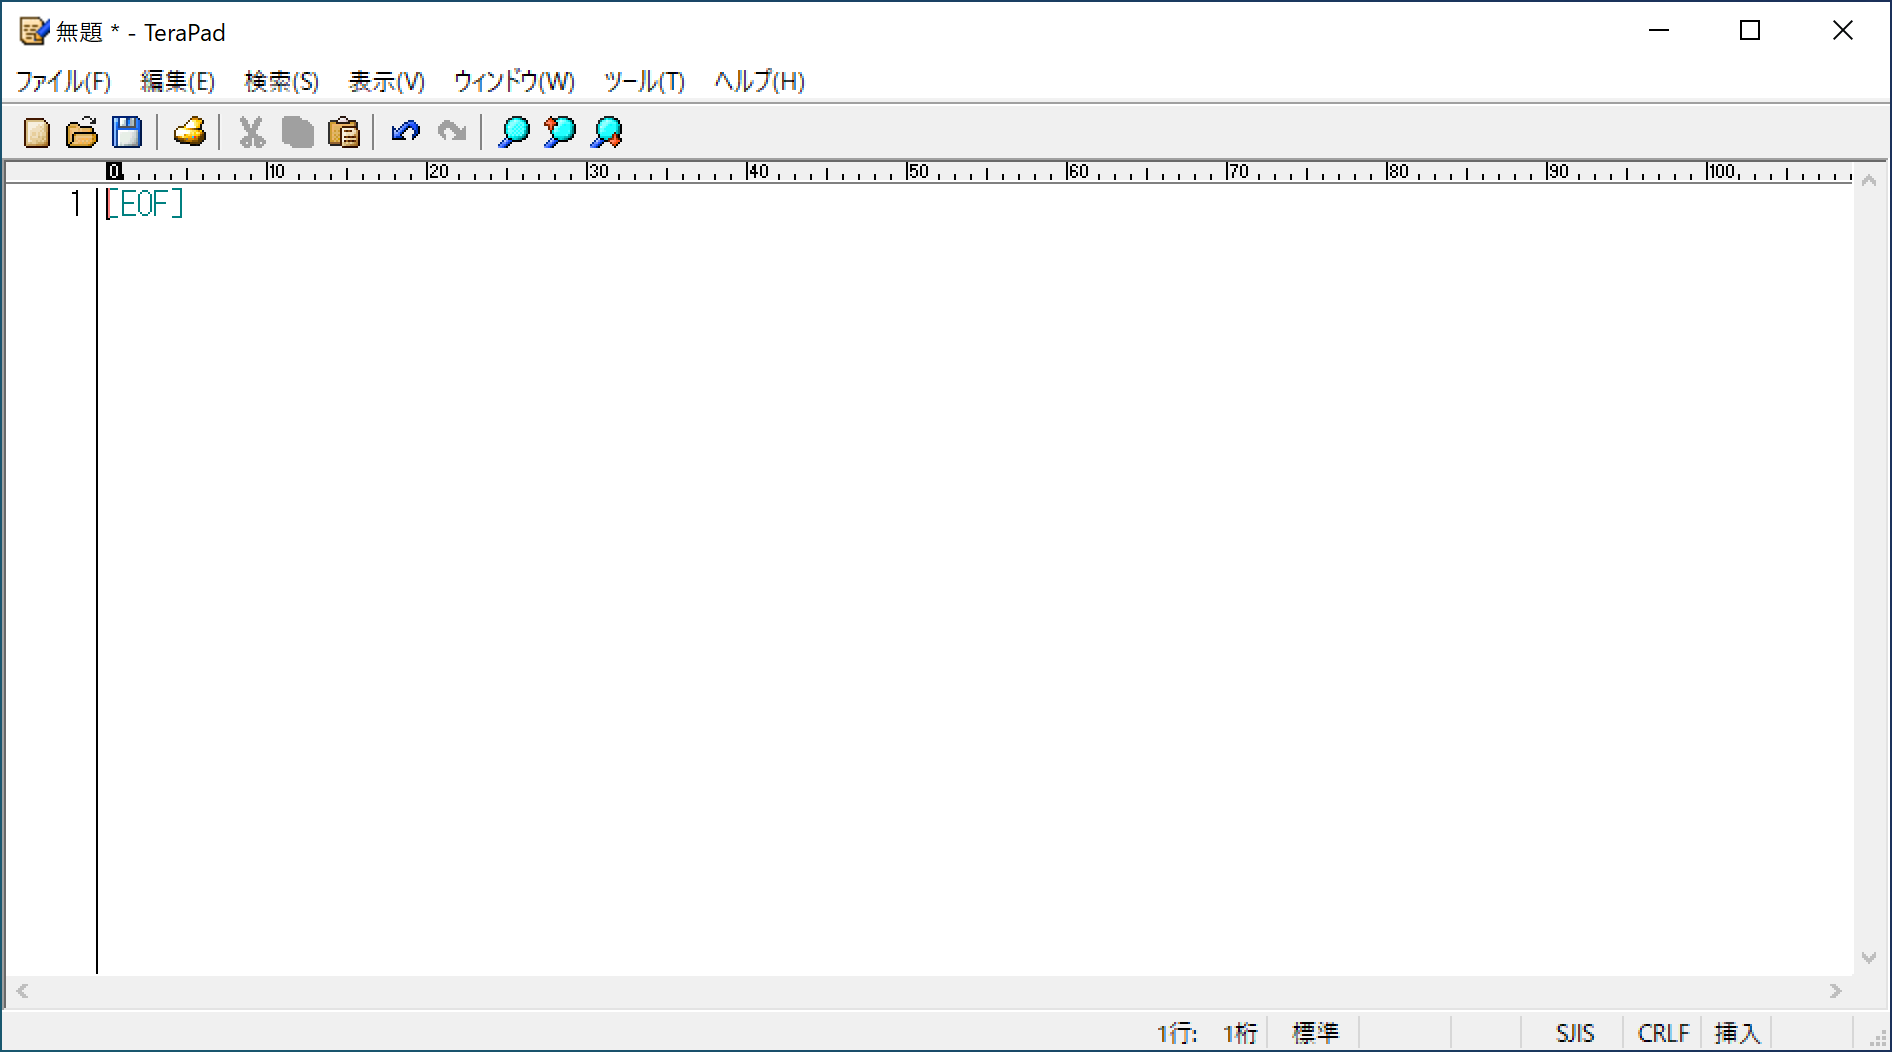
Task: Copy selection with the Copy icon
Action: [x=297, y=132]
